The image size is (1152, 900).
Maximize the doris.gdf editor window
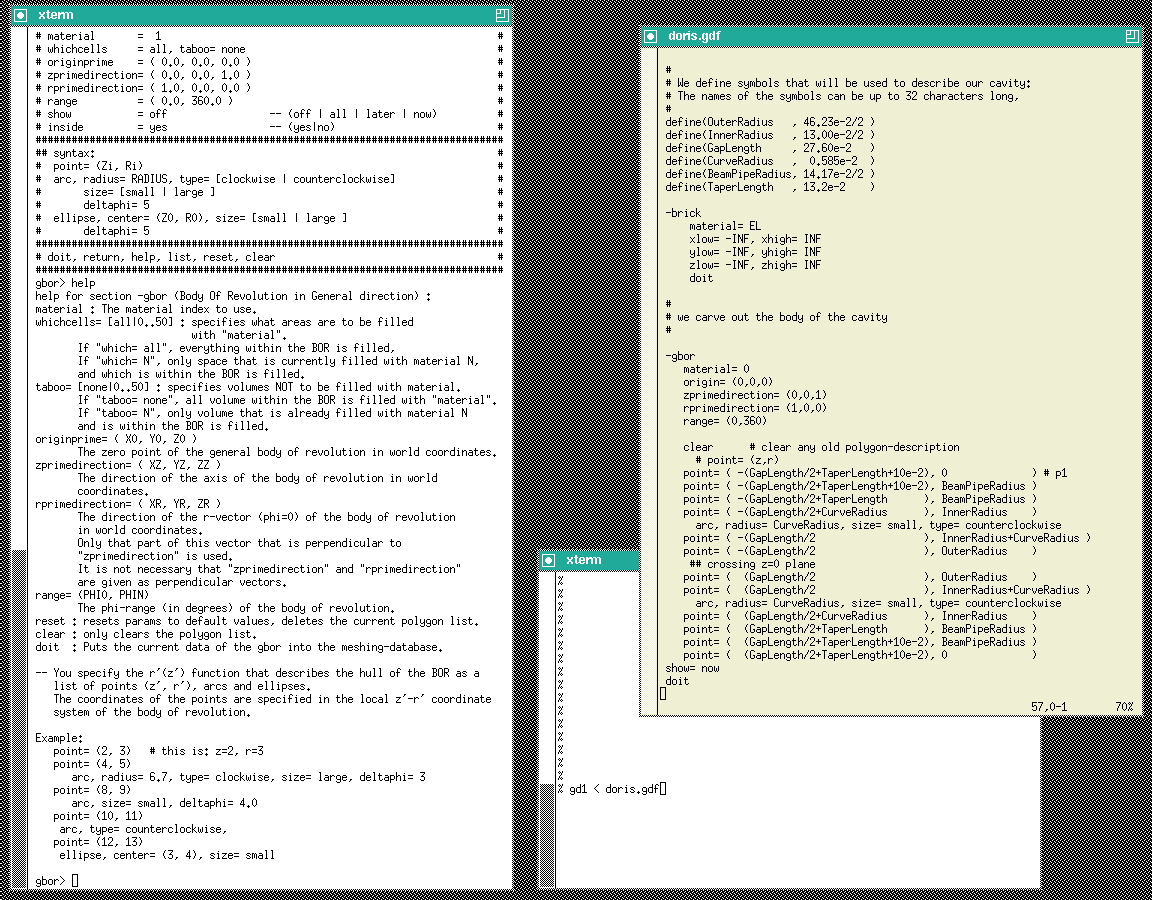1132,36
